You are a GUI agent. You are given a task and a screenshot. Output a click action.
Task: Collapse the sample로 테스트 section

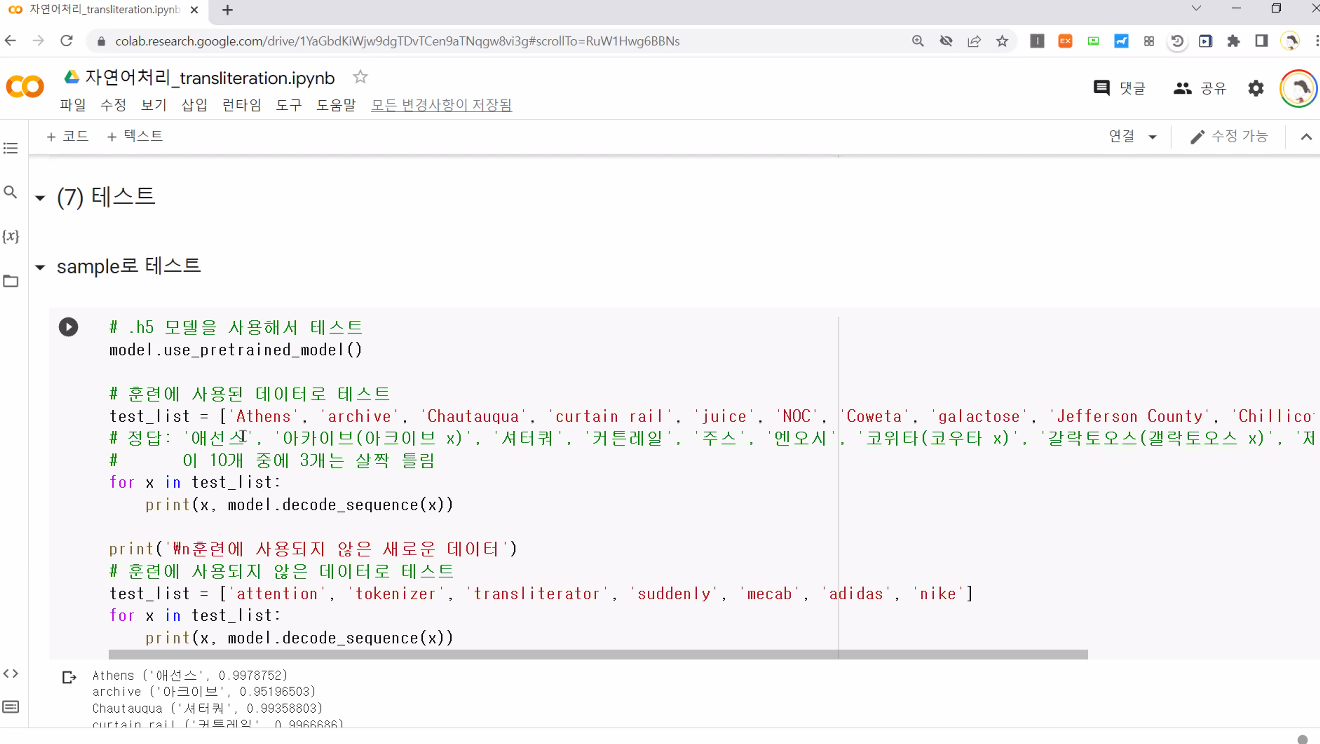pyautogui.click(x=40, y=267)
